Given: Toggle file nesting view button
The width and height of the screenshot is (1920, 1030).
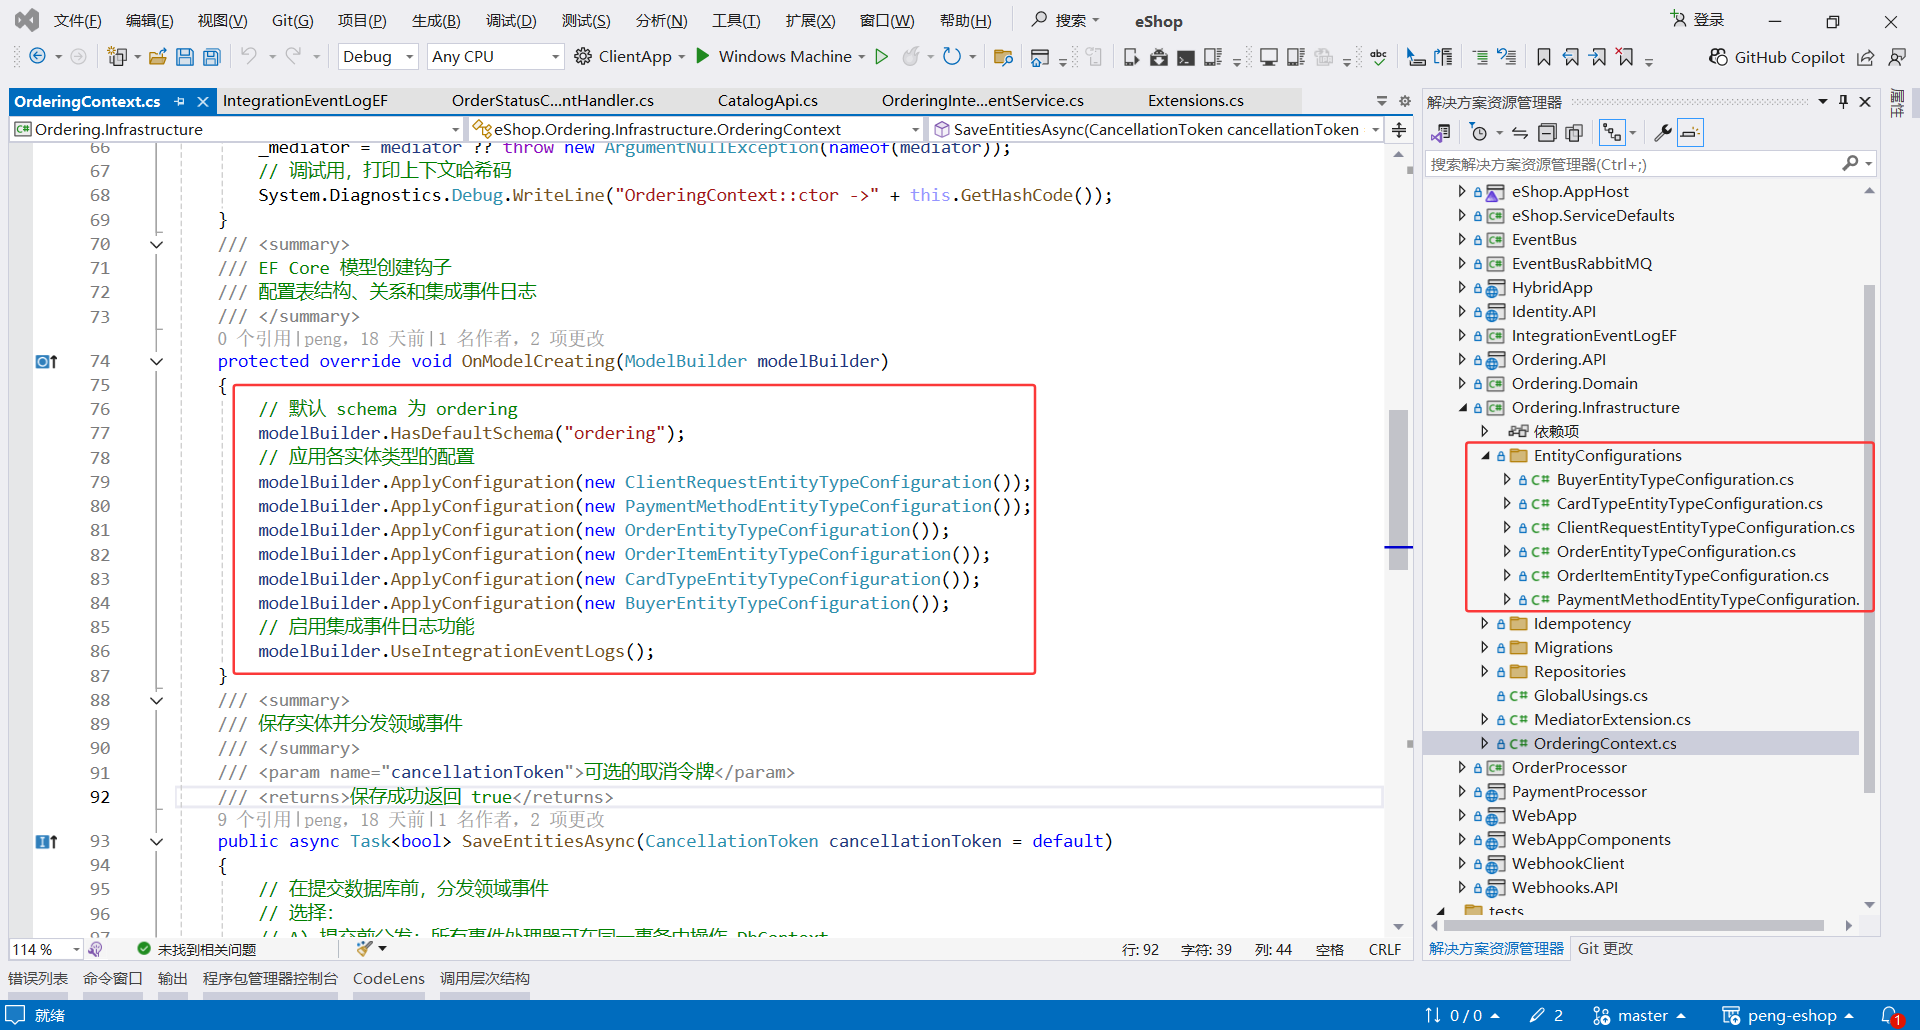Looking at the screenshot, I should pyautogui.click(x=1612, y=132).
